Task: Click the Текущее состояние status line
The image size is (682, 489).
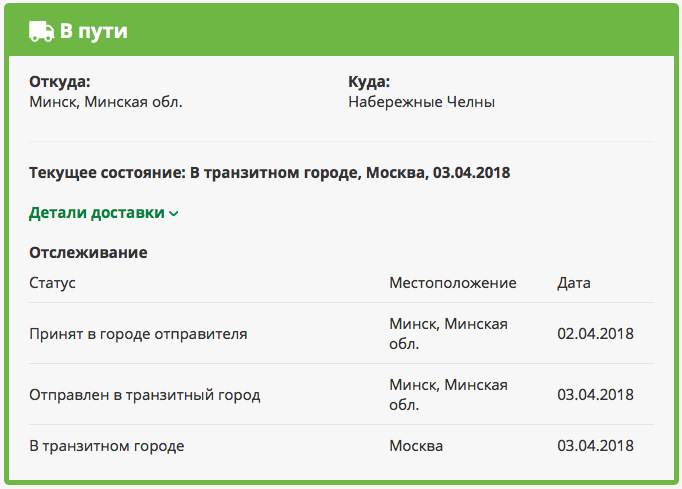Action: coord(270,172)
